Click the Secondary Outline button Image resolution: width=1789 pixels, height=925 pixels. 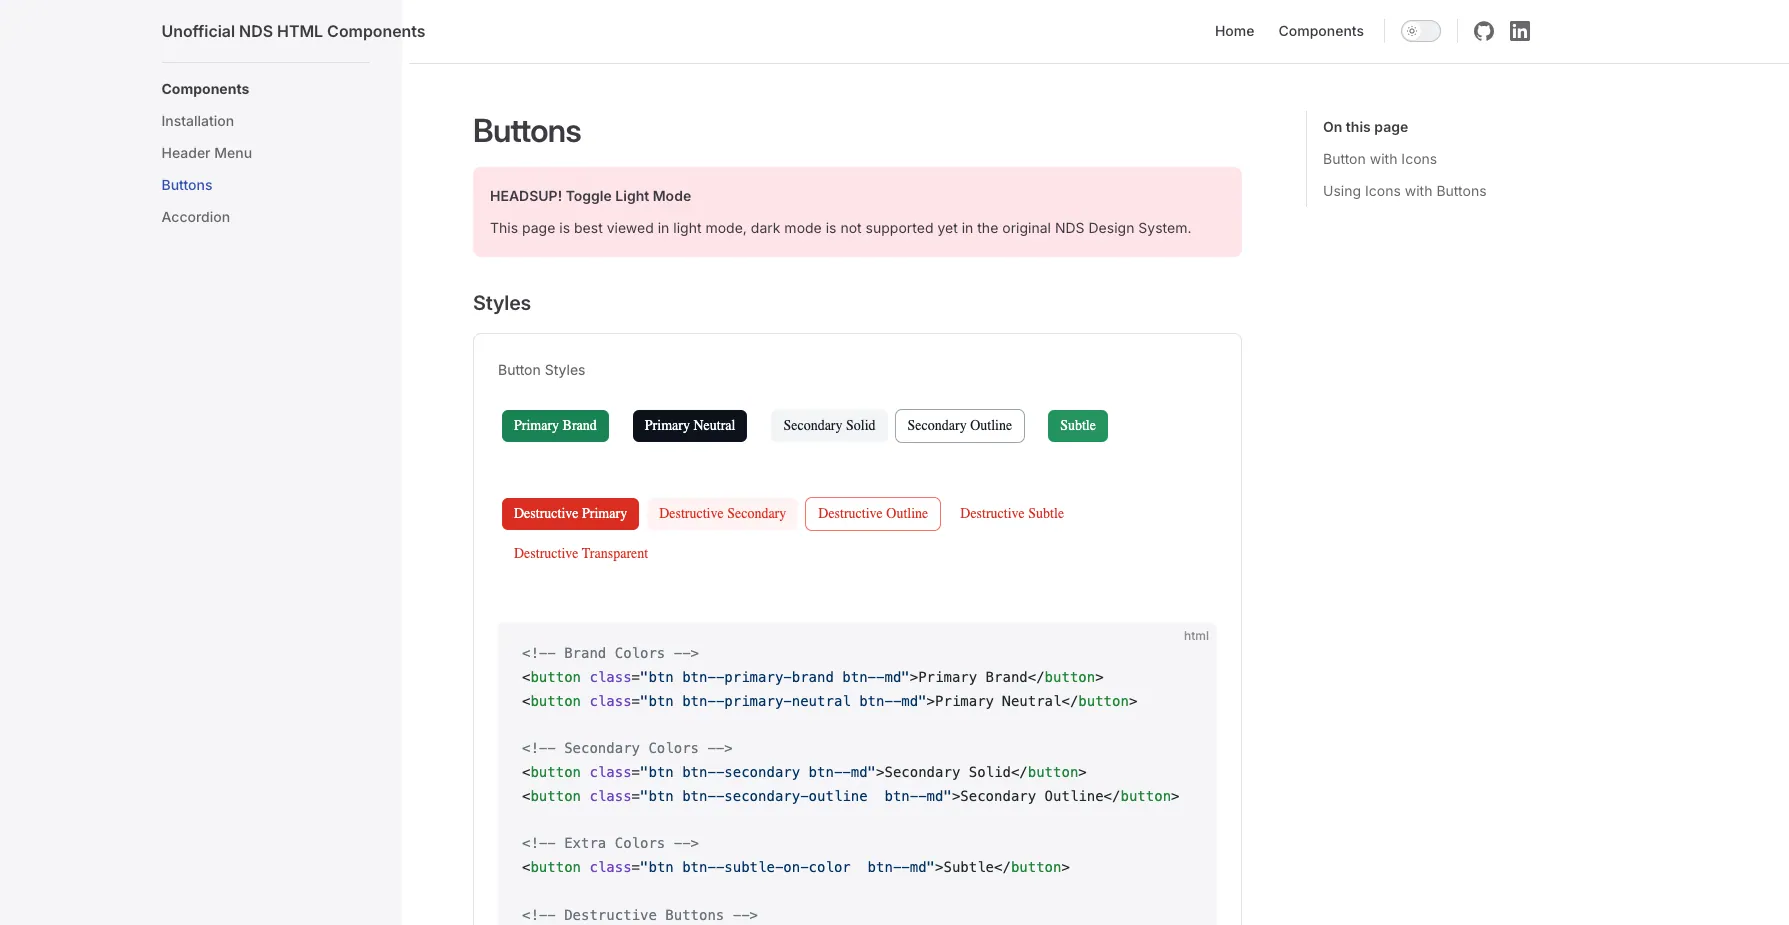click(x=960, y=426)
